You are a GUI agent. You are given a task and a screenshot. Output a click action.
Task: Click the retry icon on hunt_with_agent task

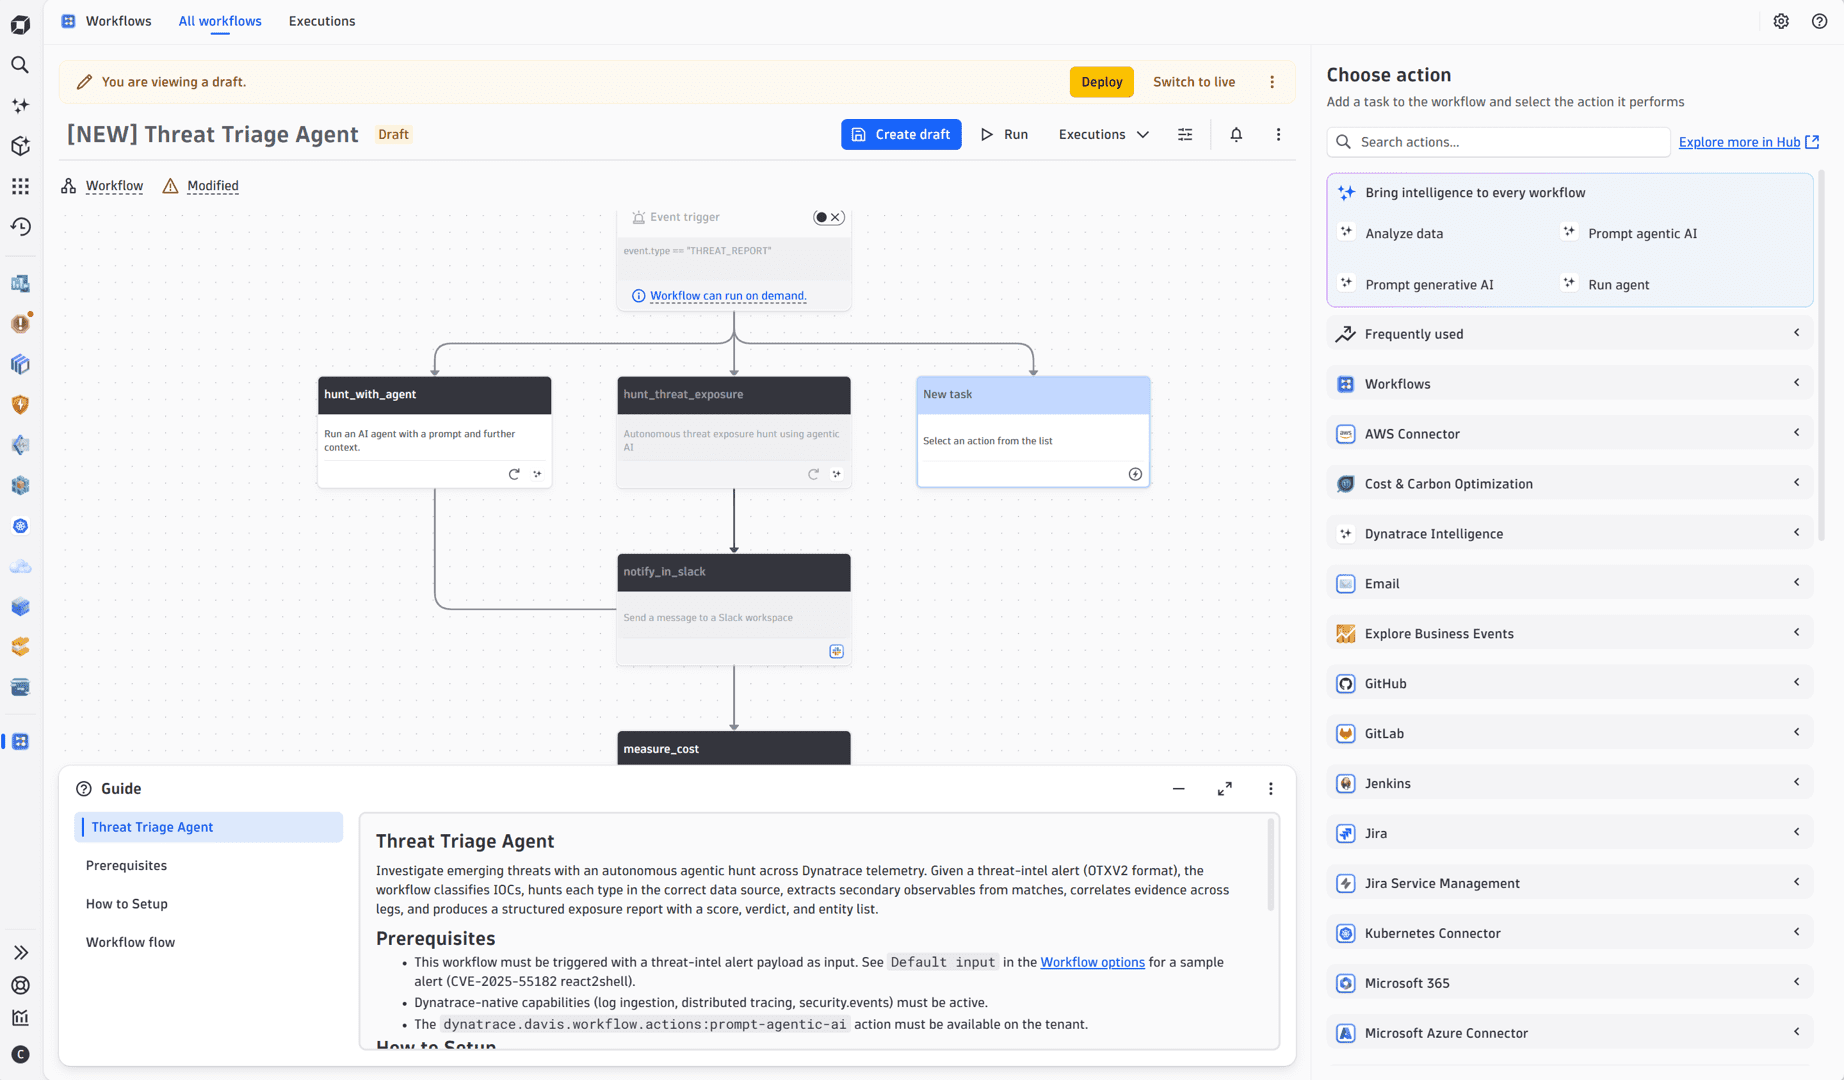click(514, 474)
